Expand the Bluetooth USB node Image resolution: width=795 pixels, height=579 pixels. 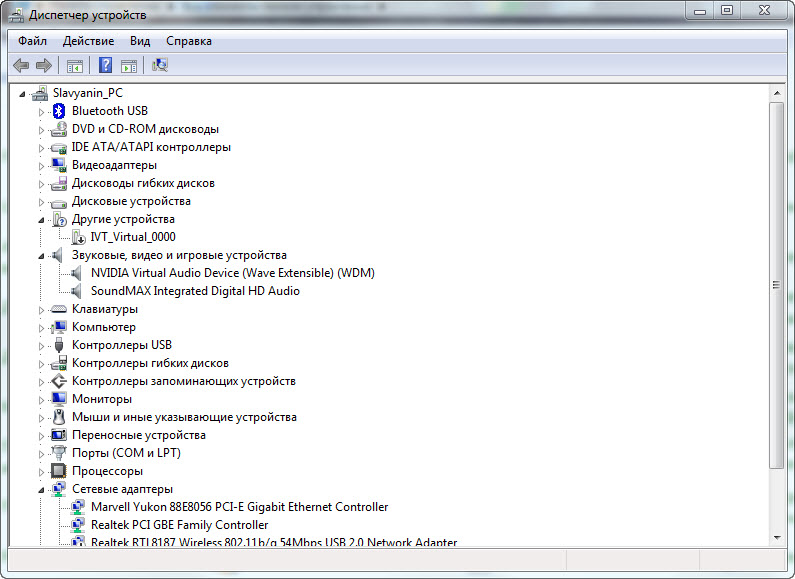(42, 112)
